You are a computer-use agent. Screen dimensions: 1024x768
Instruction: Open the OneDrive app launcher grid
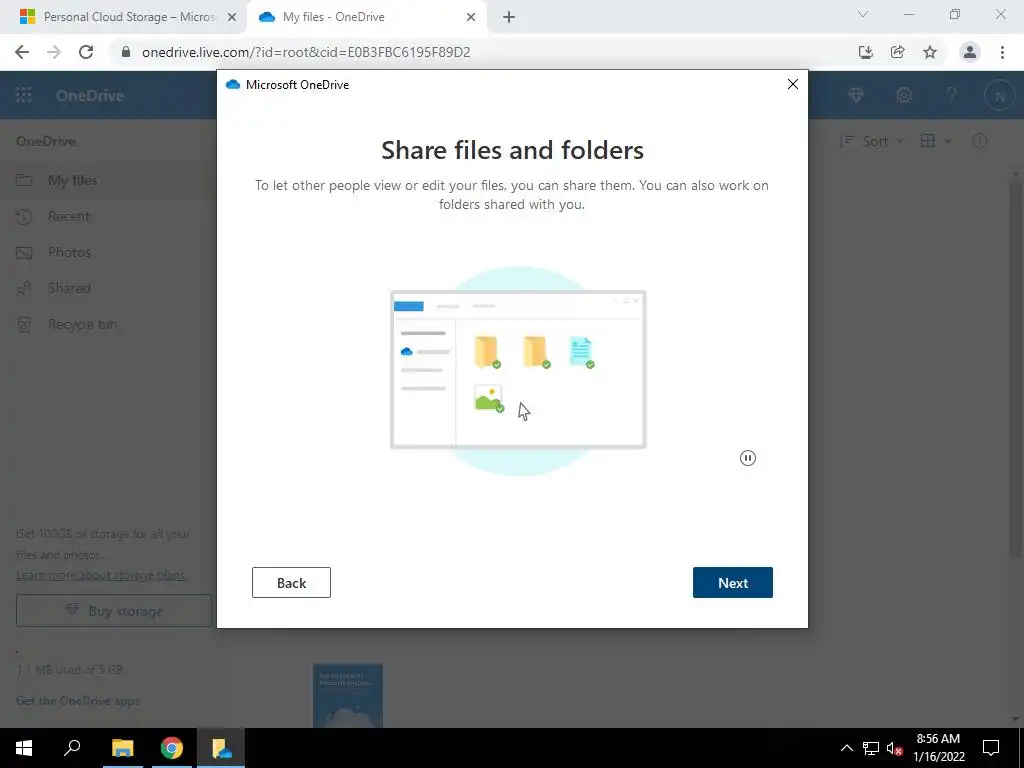24,95
